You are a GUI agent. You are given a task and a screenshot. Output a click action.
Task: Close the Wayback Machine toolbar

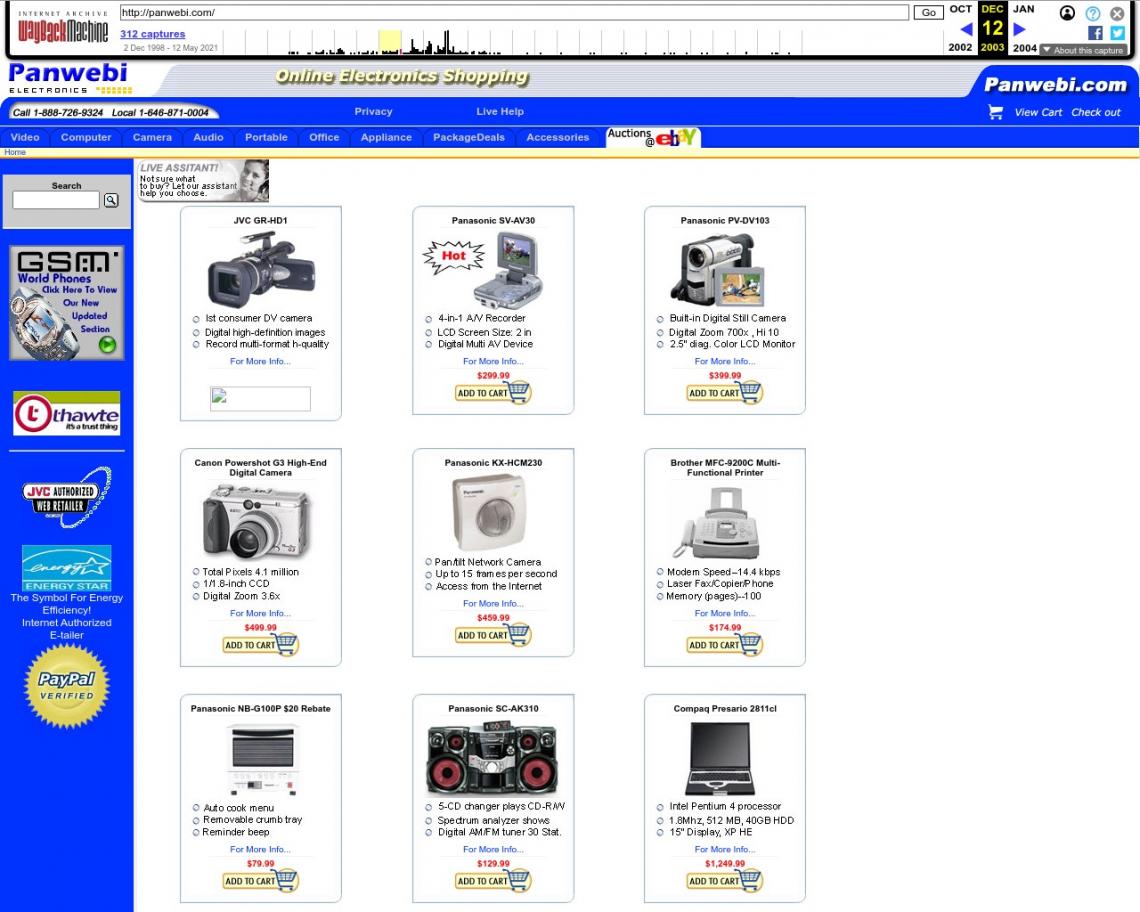[x=1117, y=13]
